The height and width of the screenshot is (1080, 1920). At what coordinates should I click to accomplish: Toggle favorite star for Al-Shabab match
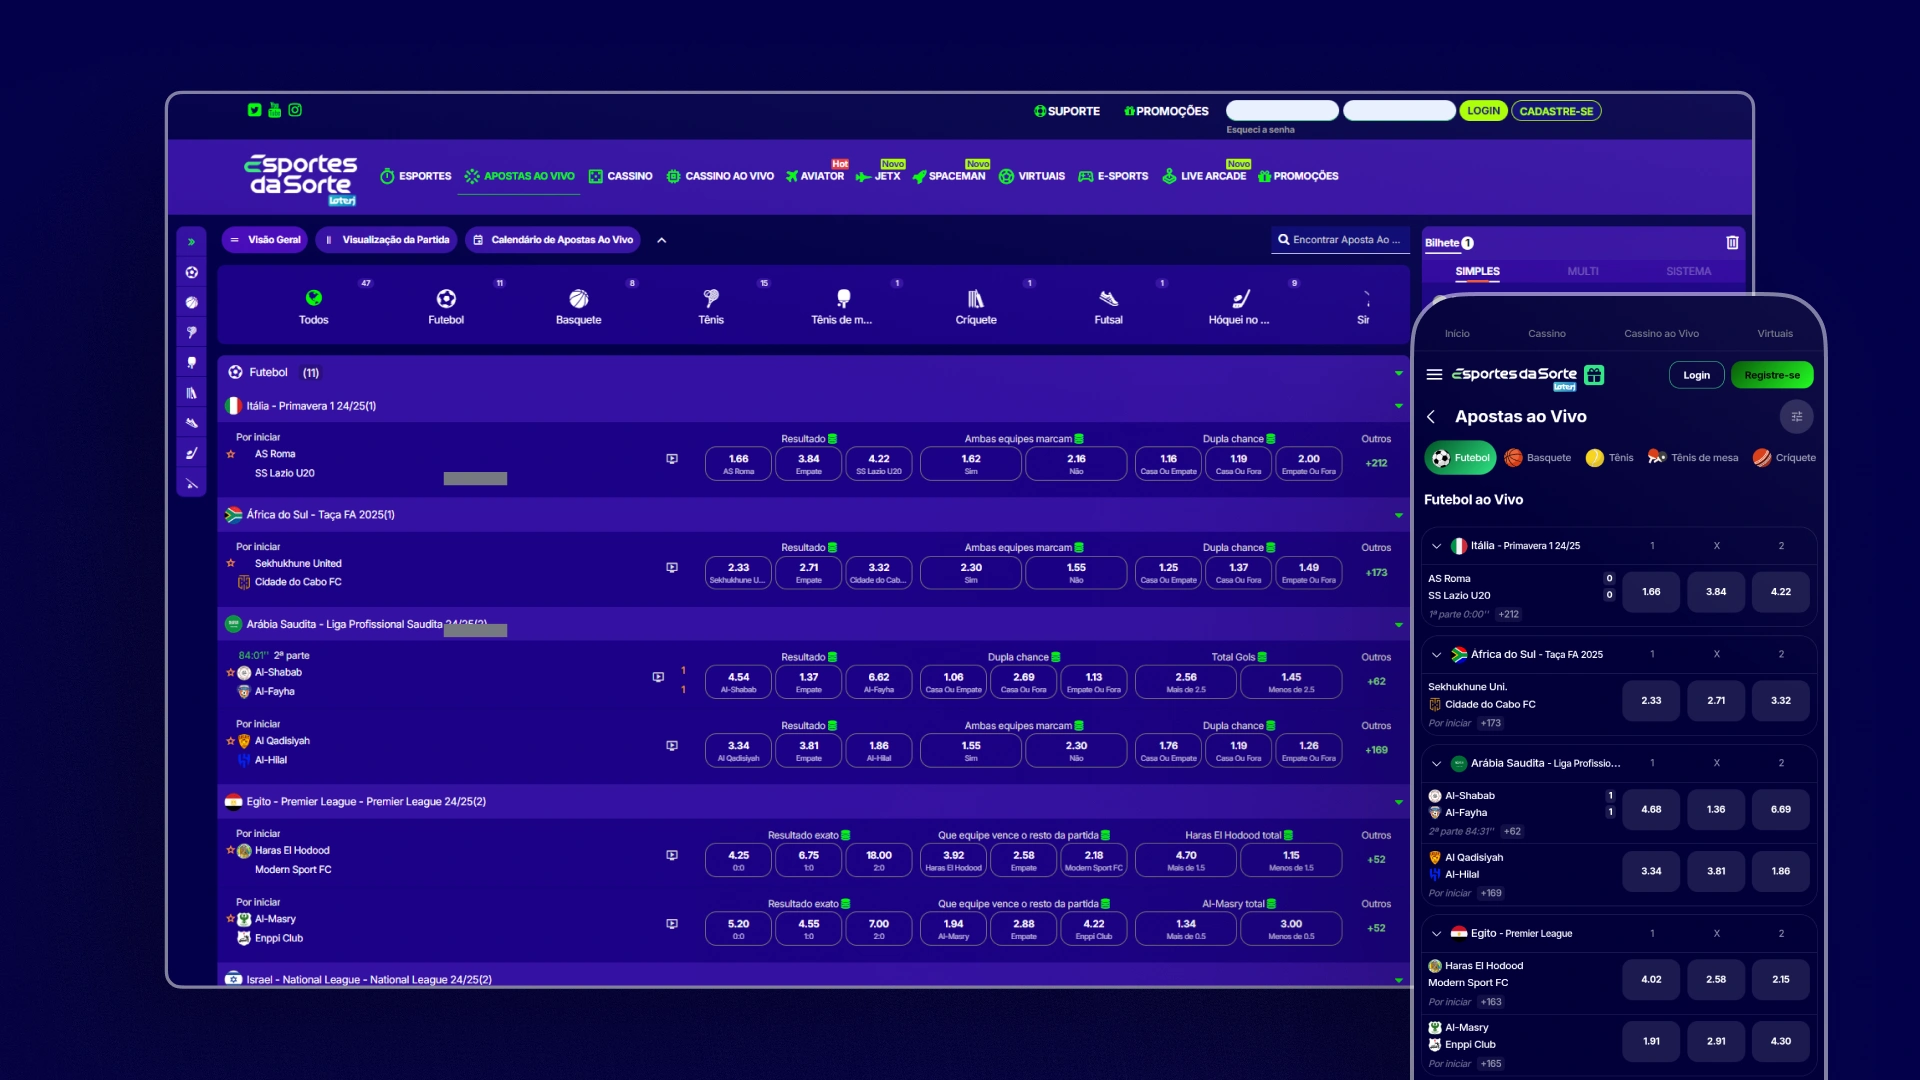231,673
